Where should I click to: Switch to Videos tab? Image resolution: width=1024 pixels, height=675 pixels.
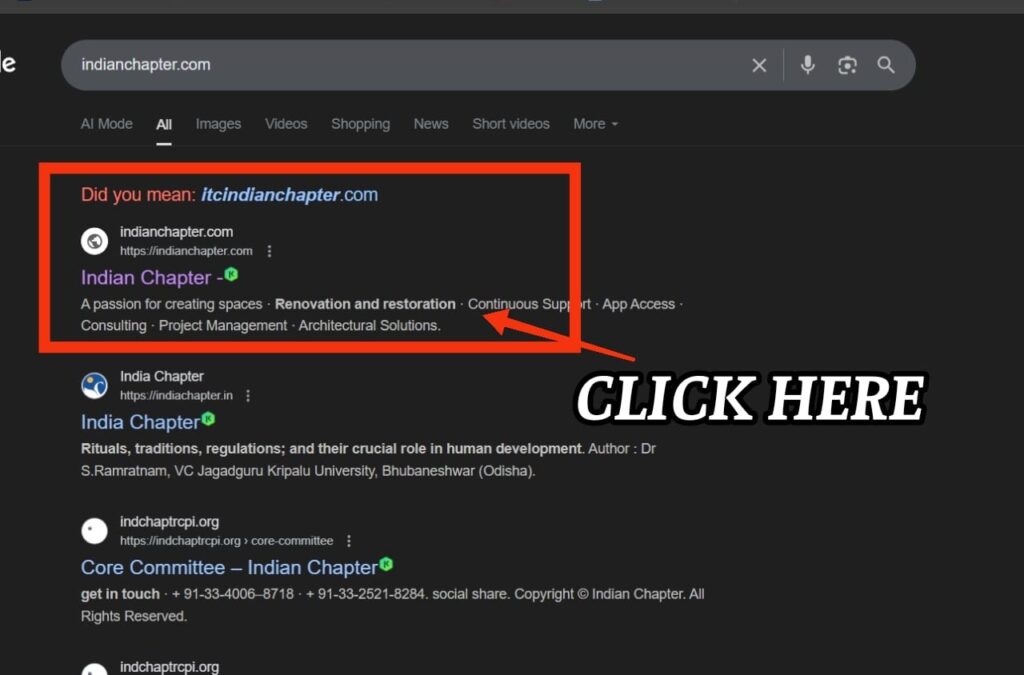tap(286, 124)
